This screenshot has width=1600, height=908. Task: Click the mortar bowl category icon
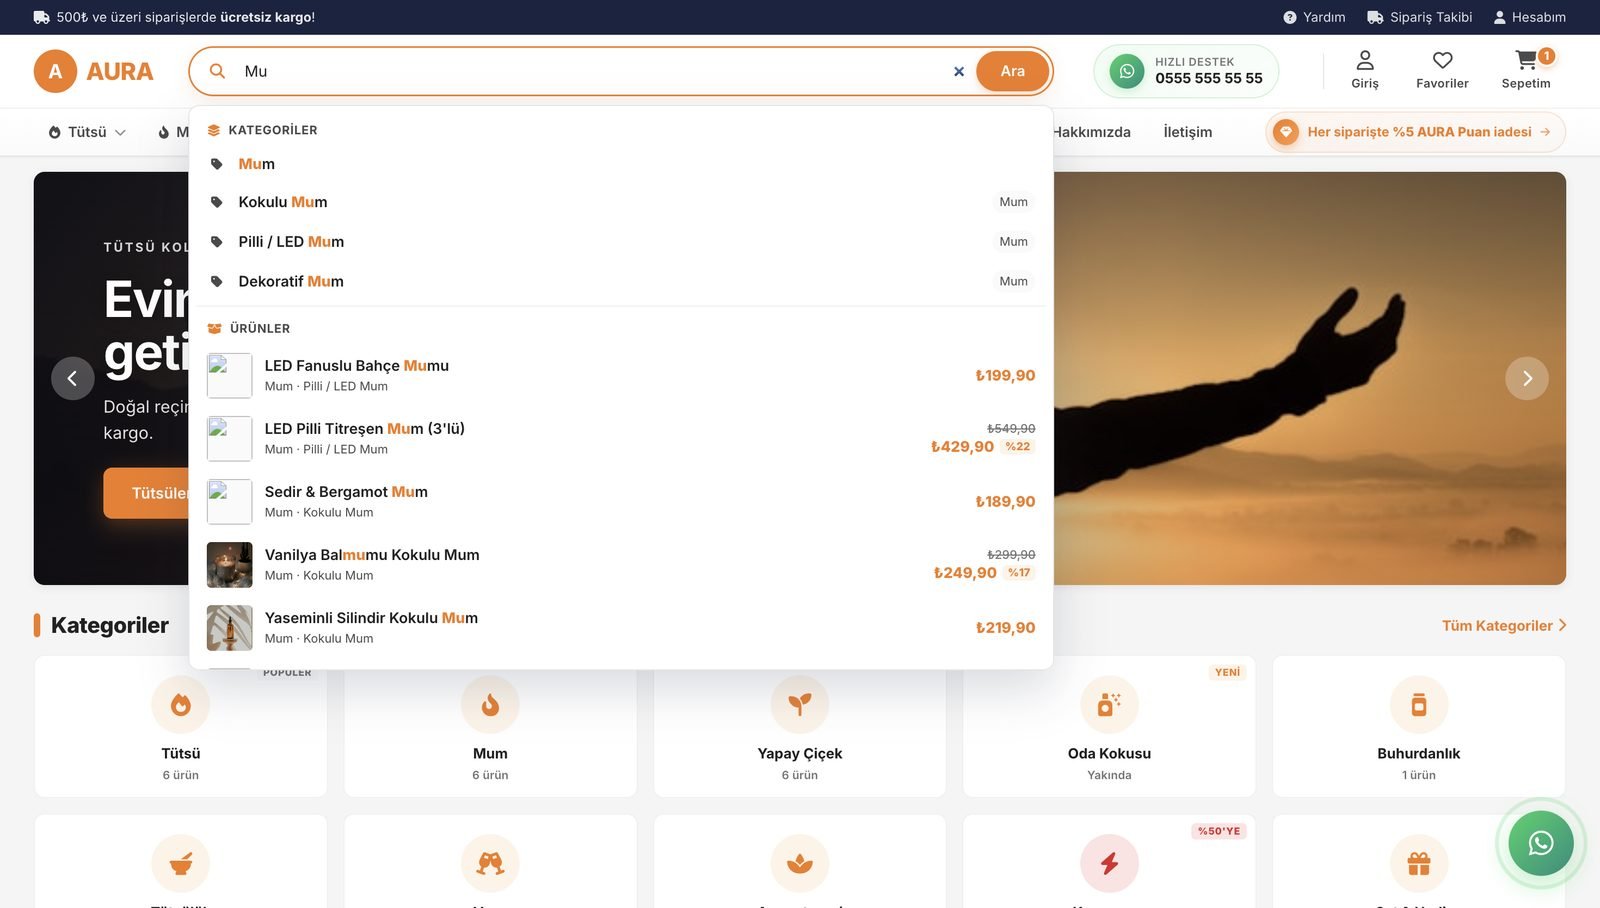tap(181, 863)
